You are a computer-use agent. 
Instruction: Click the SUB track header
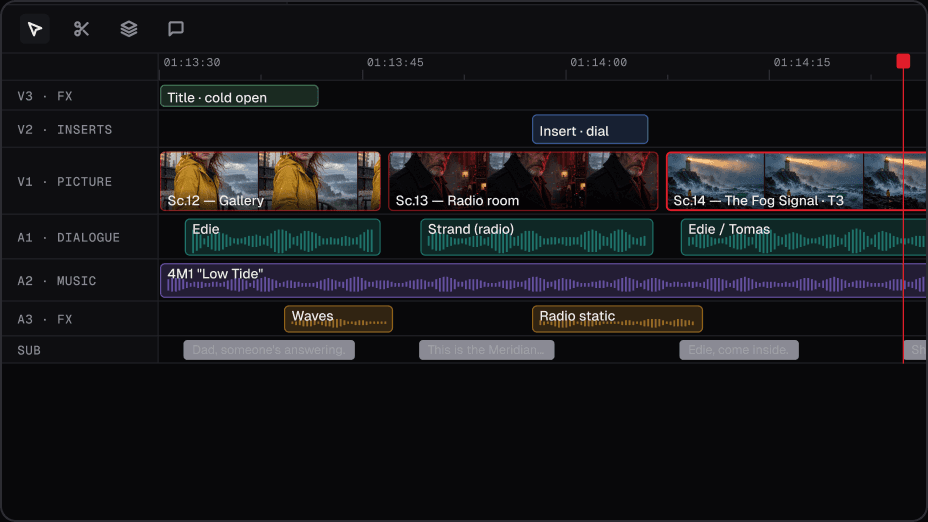pyautogui.click(x=80, y=350)
